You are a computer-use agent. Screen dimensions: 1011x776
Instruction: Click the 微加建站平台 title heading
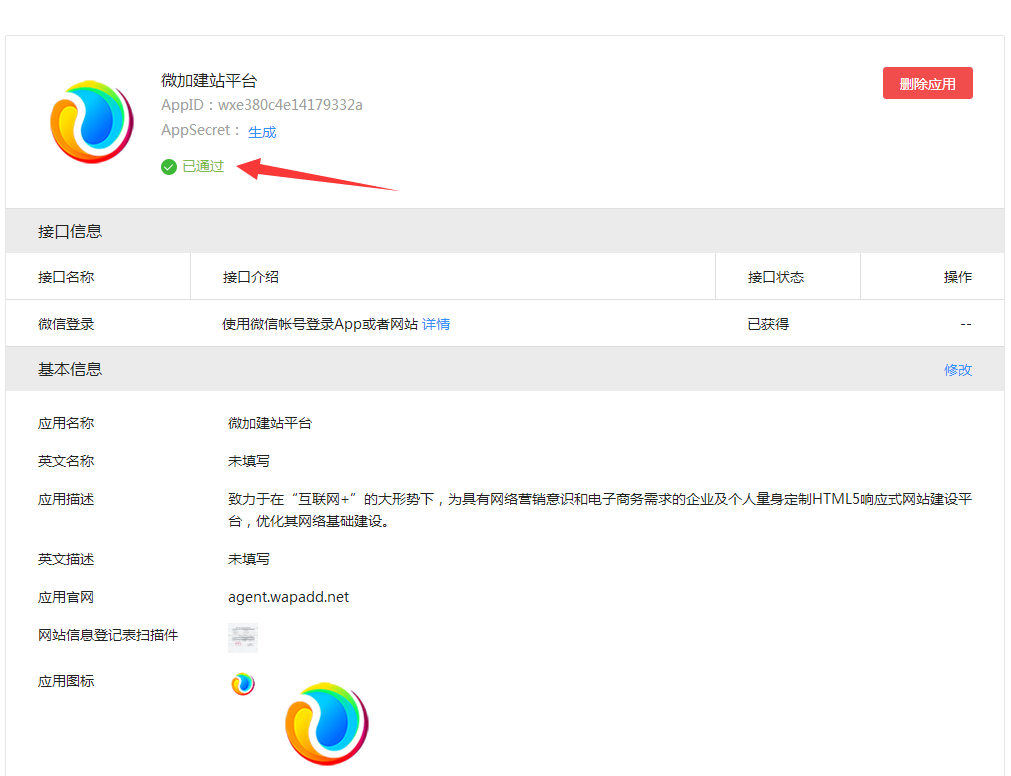pyautogui.click(x=209, y=81)
